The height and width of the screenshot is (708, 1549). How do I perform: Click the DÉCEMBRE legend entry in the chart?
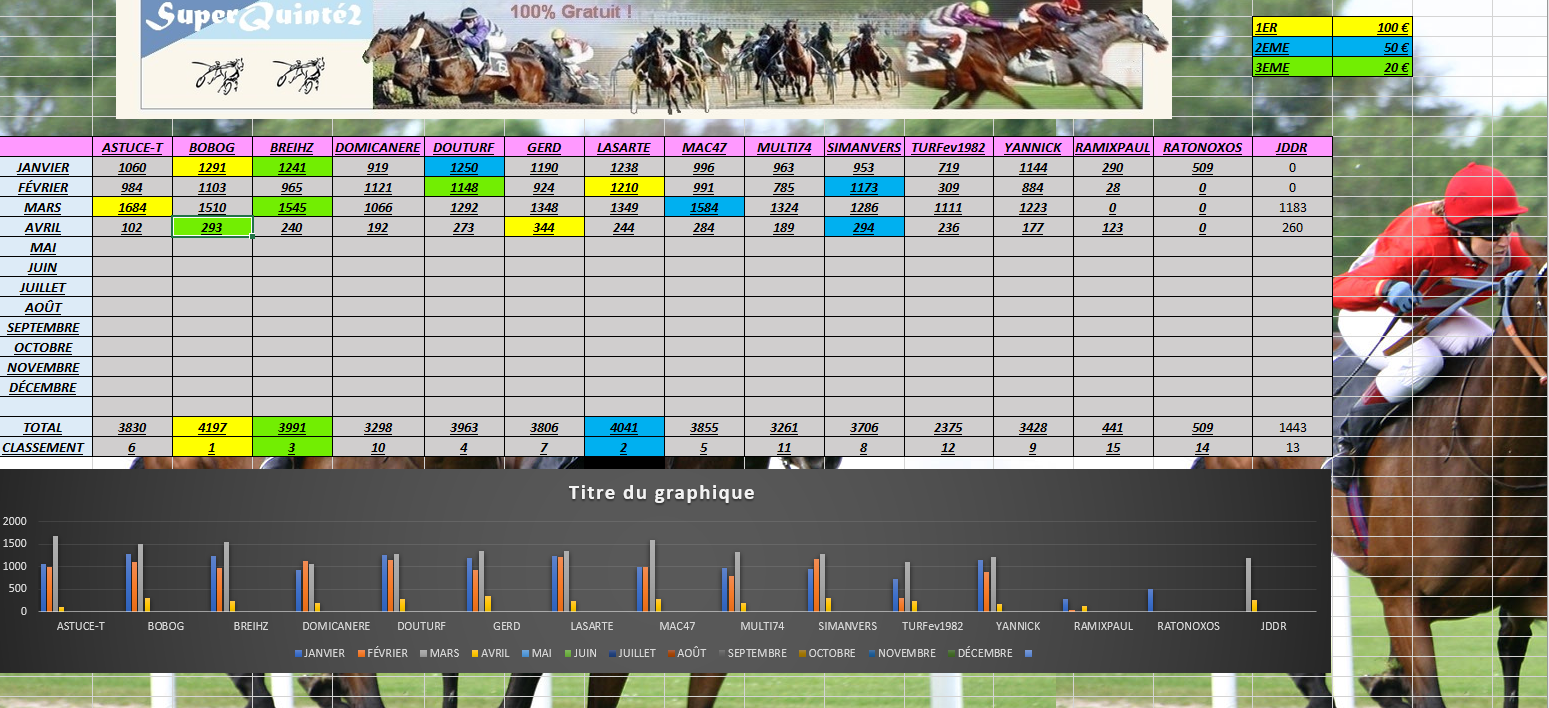[980, 653]
